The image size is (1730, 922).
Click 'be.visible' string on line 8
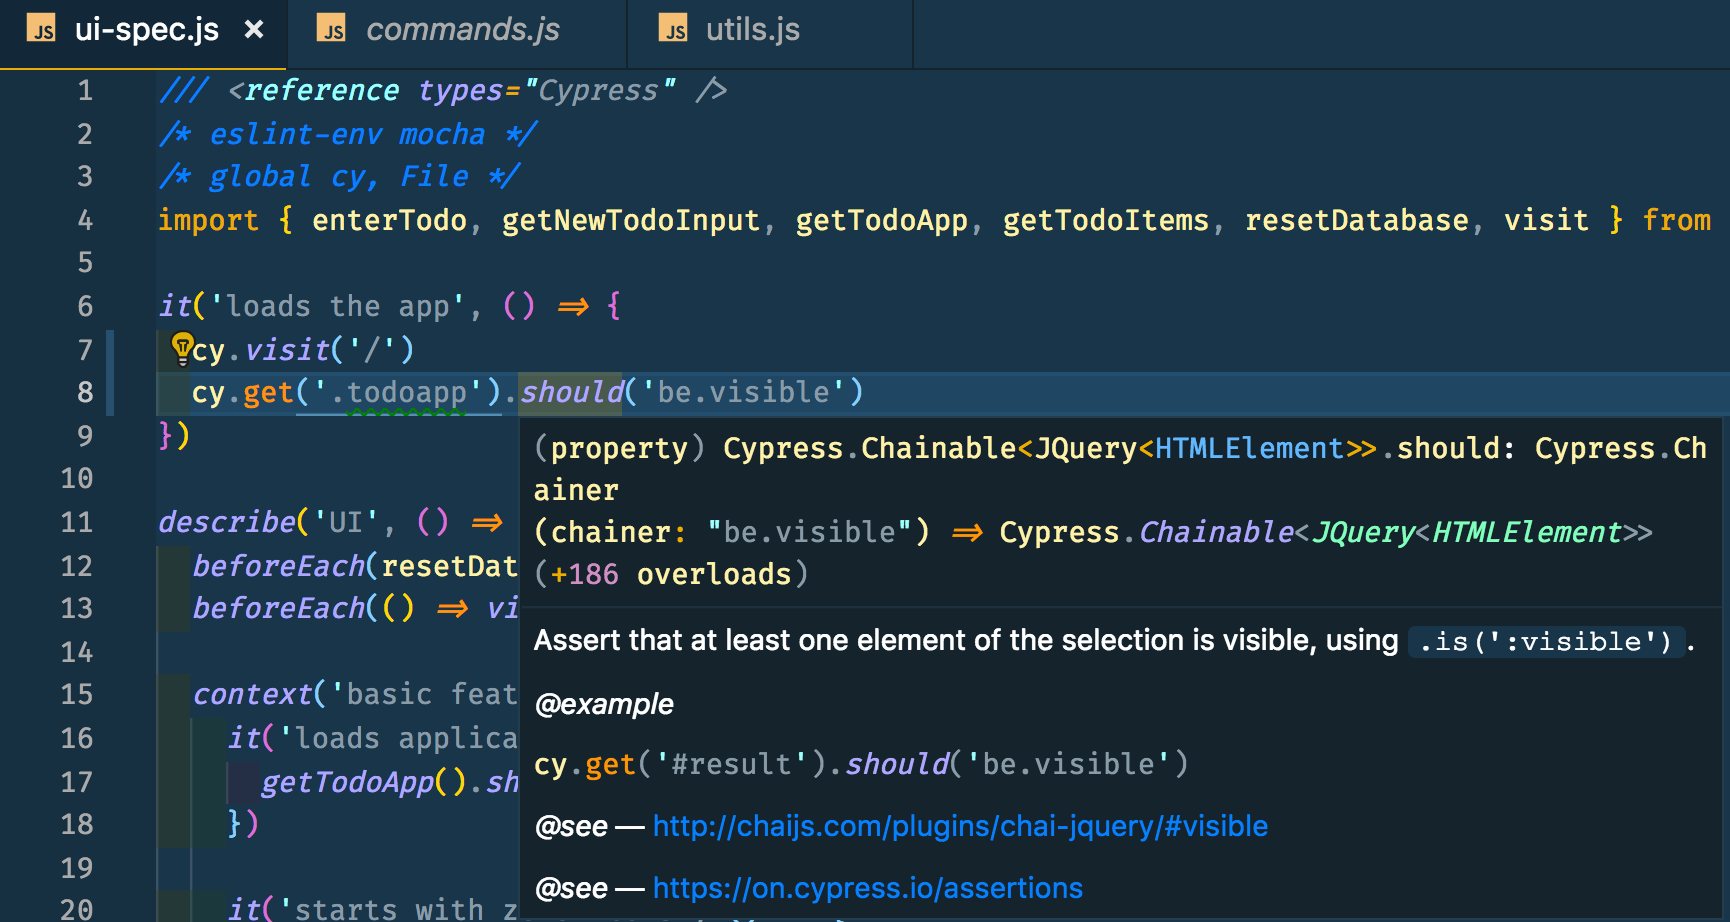[x=744, y=392]
